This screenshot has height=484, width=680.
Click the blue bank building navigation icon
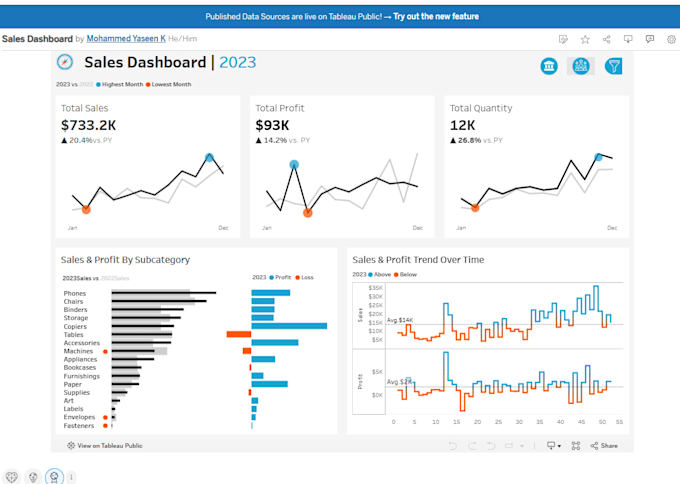point(549,66)
